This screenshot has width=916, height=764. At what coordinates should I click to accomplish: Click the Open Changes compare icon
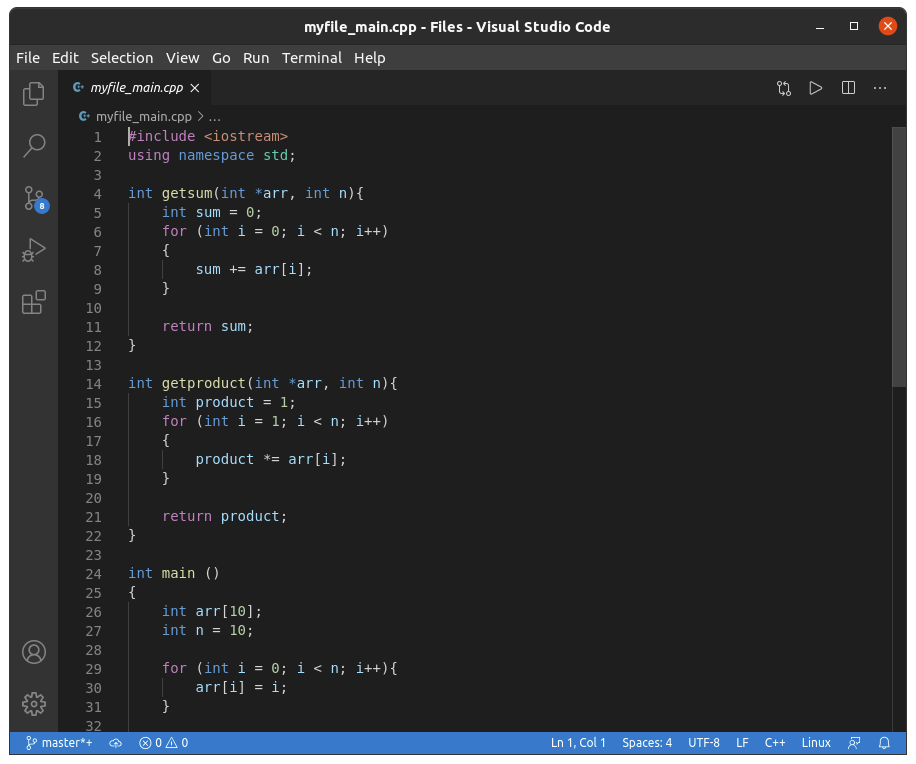coord(784,88)
